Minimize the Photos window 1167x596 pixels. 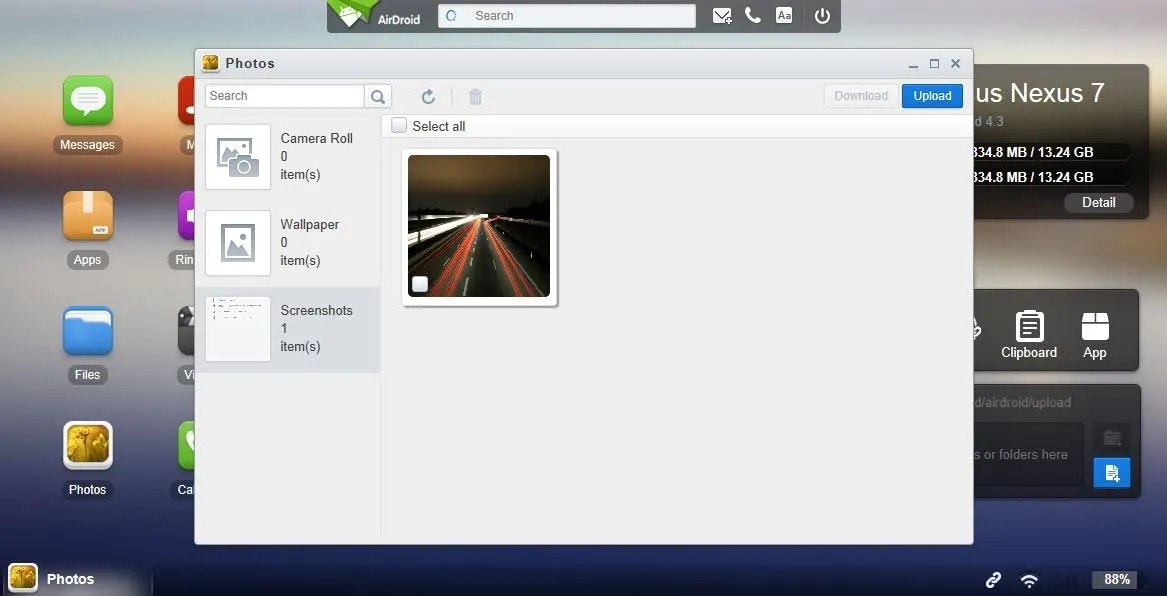click(913, 64)
